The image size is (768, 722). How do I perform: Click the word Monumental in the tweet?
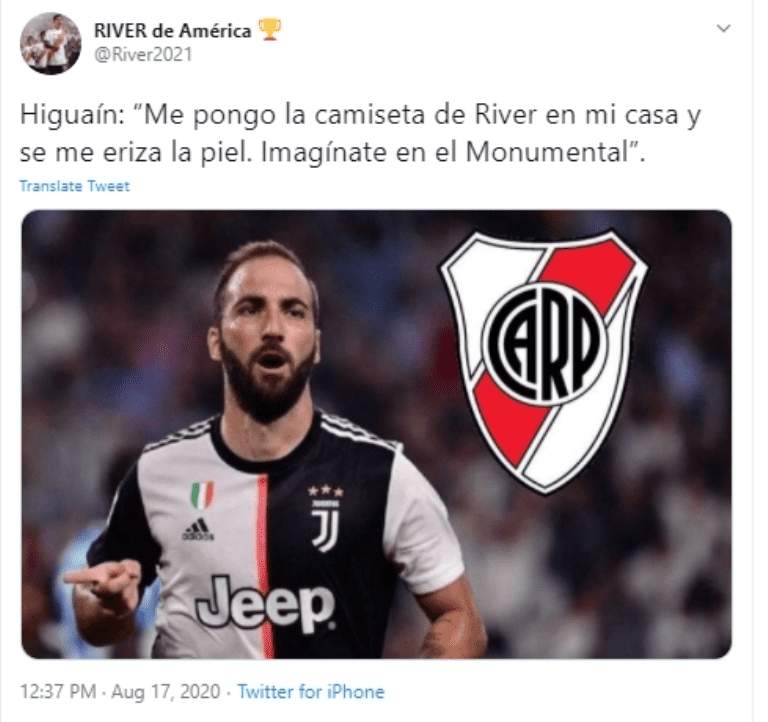point(546,152)
